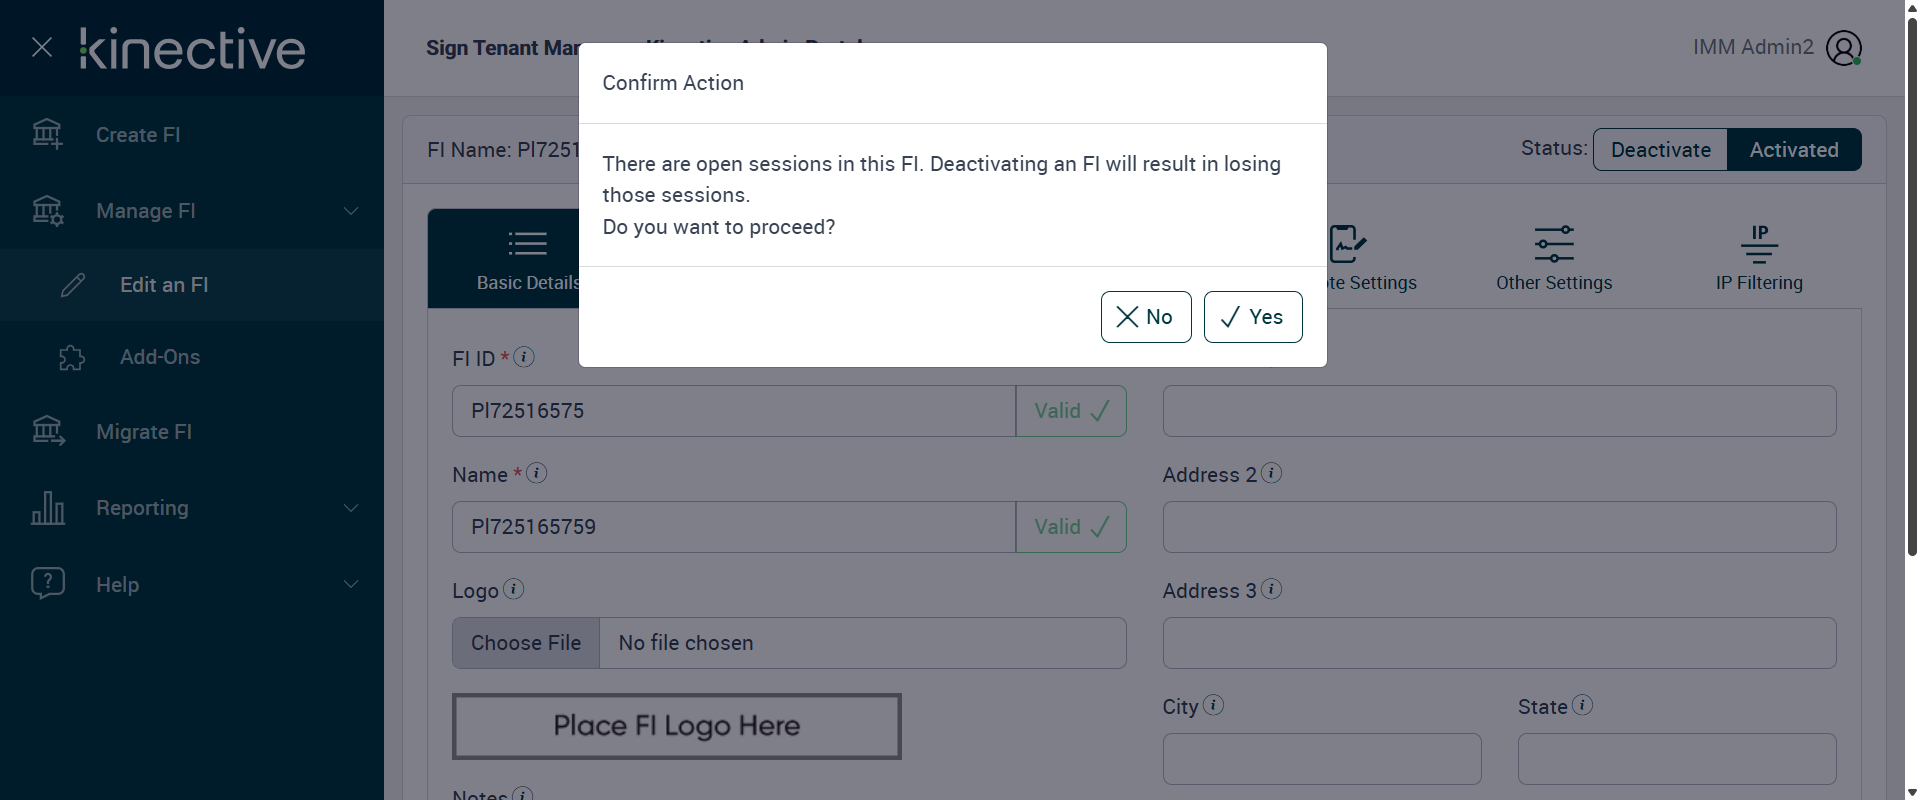Click the Reporting bar chart icon
1920x800 pixels.
[48, 508]
